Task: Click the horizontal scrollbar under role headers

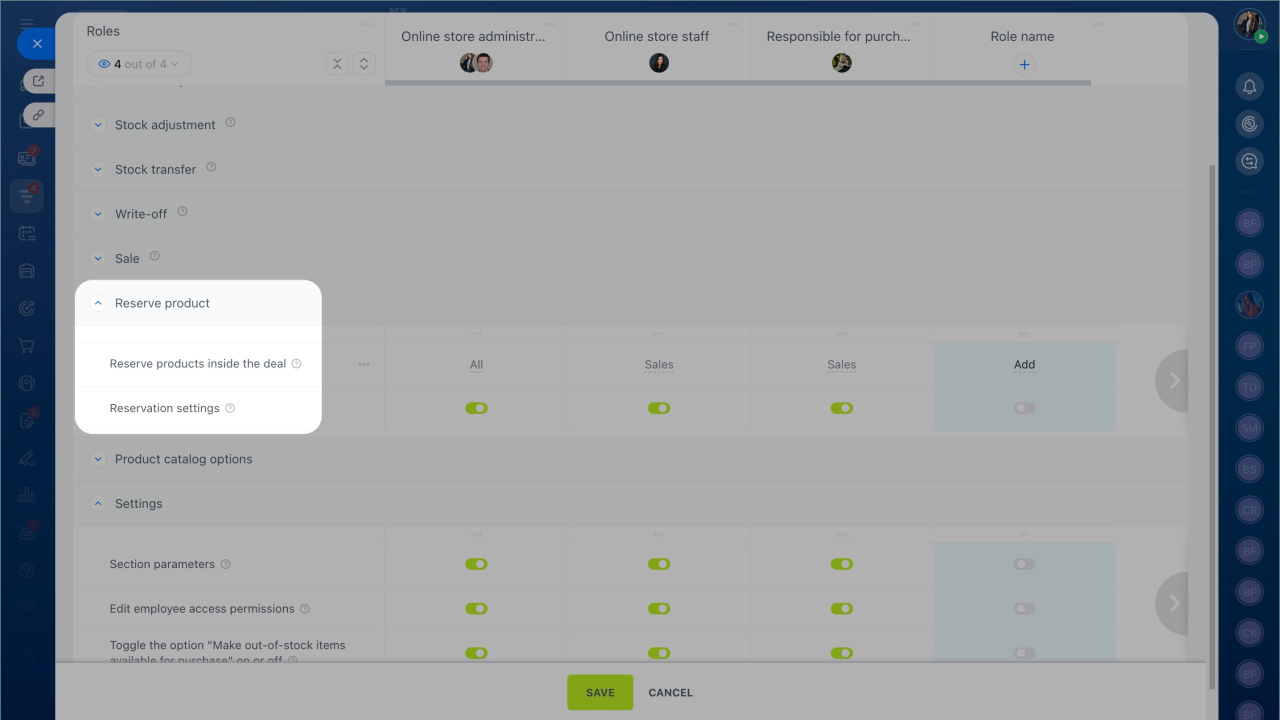Action: [737, 83]
